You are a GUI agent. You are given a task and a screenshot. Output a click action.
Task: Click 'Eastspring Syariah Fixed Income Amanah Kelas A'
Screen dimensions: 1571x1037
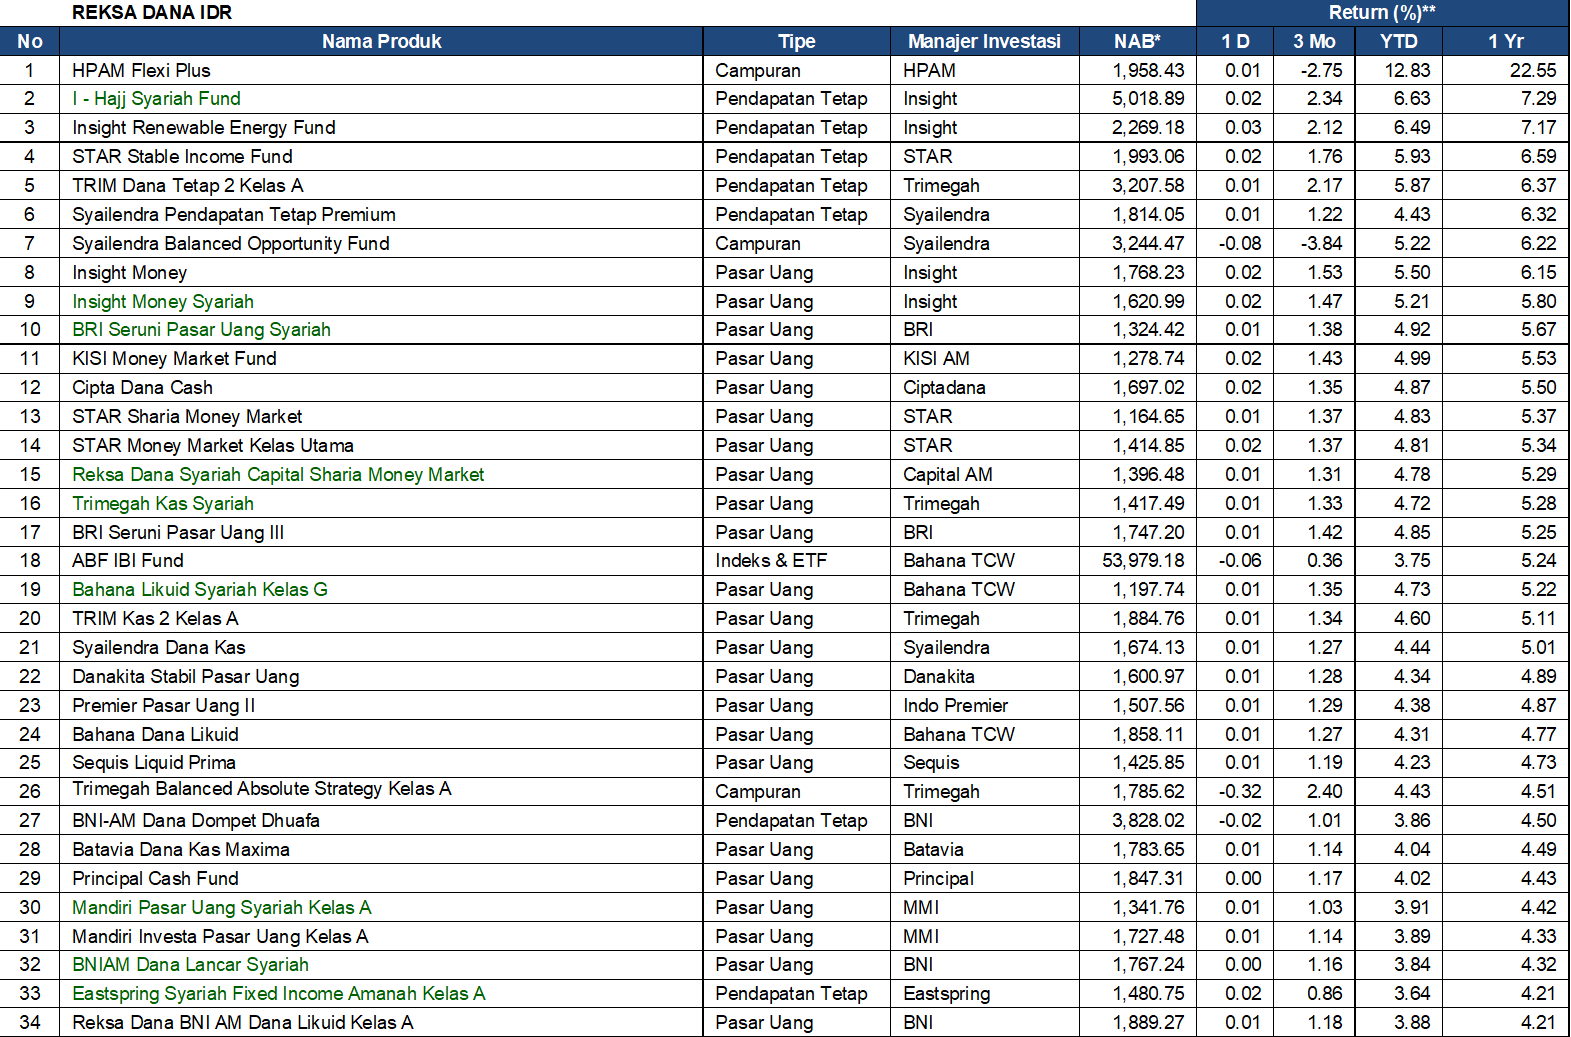click(x=279, y=993)
